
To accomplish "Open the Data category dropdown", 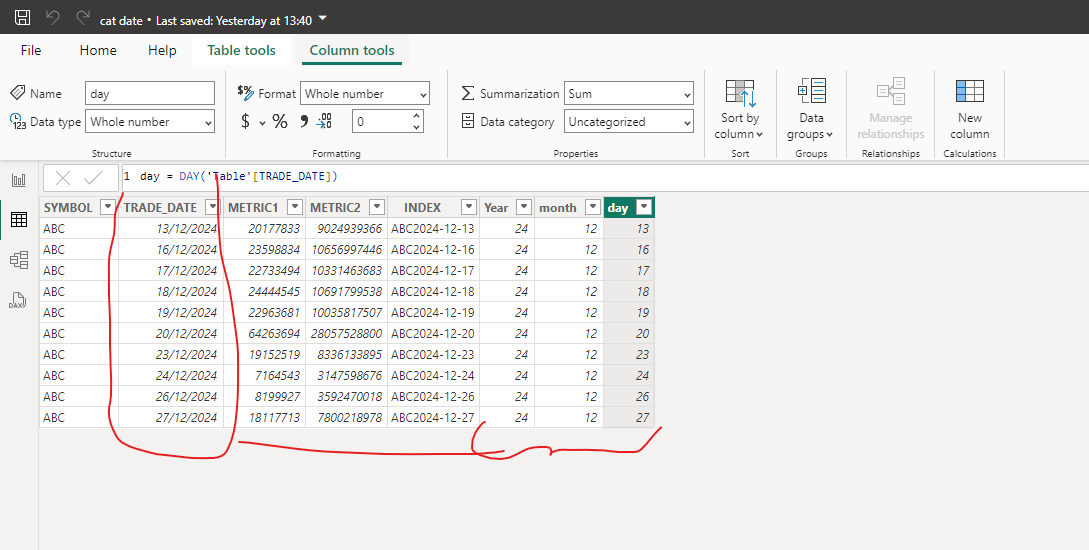I will (629, 122).
